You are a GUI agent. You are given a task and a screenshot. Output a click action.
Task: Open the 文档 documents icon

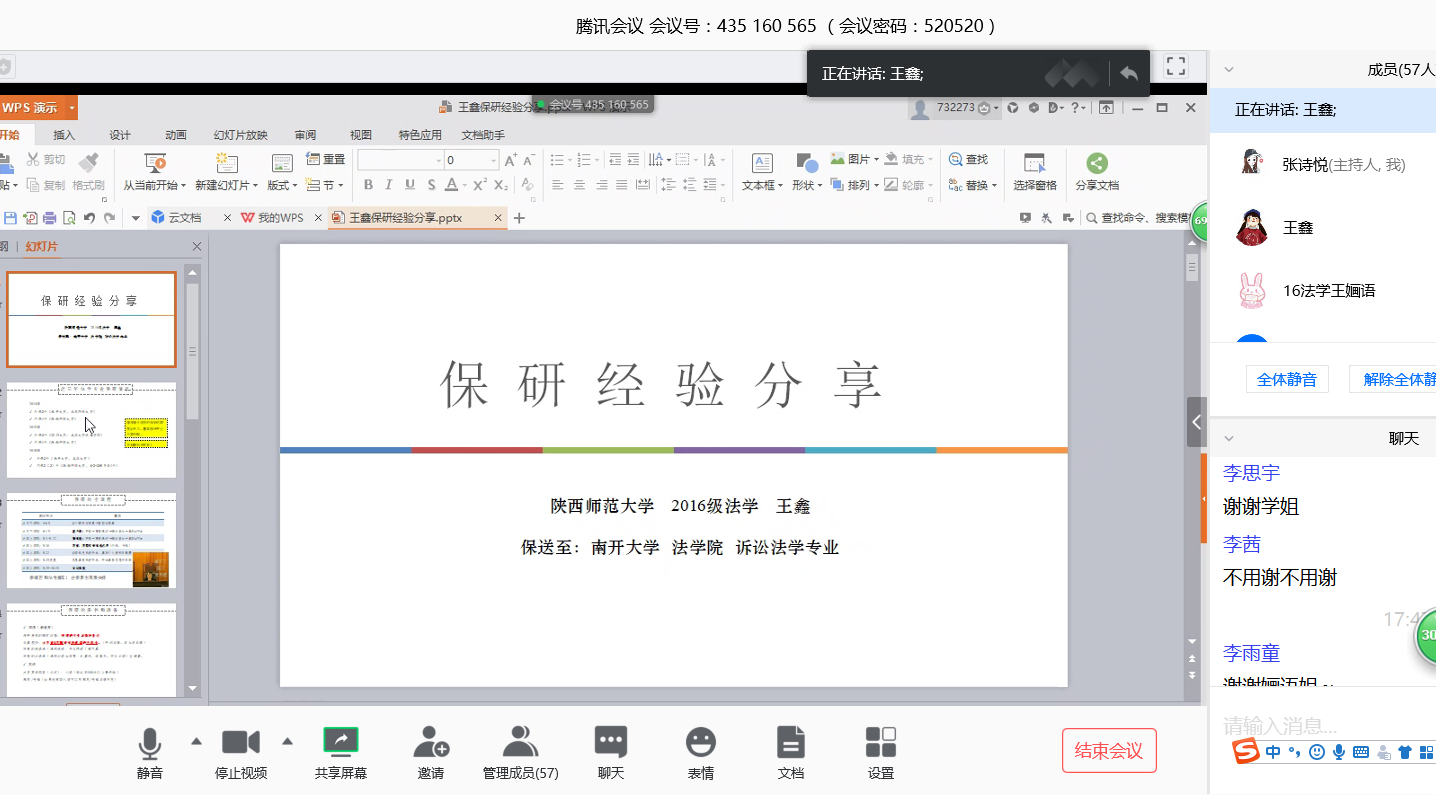(x=791, y=742)
